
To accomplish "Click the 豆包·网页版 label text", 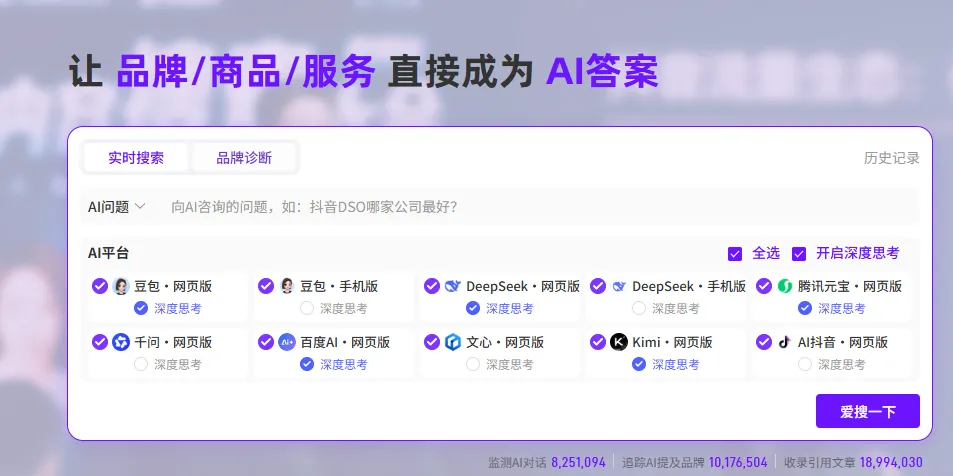I will pyautogui.click(x=173, y=286).
